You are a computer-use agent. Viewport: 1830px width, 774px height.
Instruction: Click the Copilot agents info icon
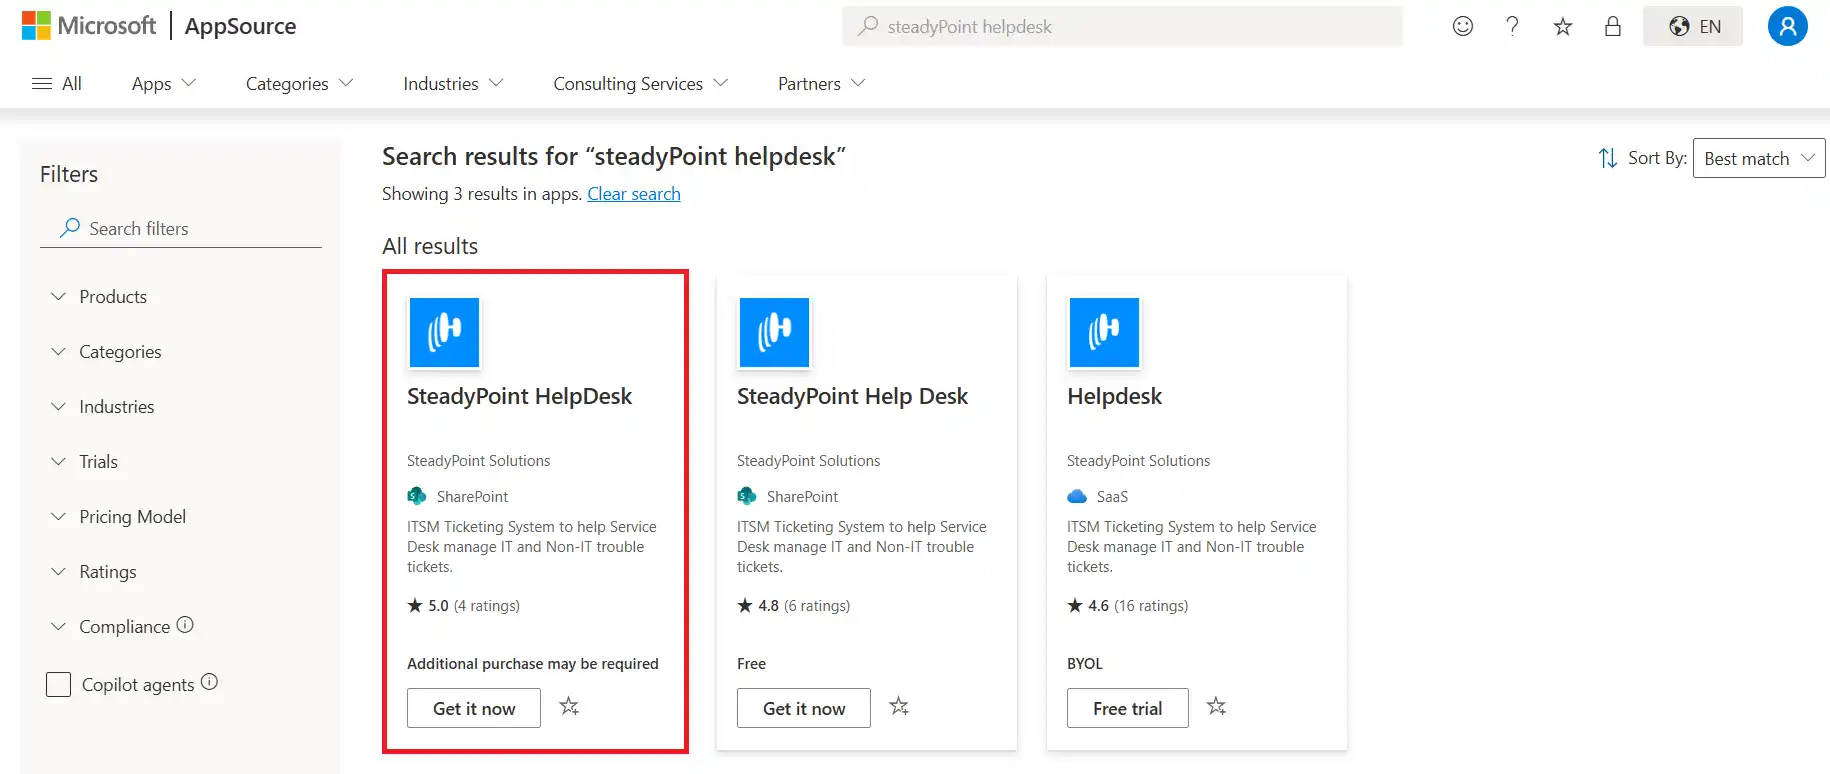209,682
